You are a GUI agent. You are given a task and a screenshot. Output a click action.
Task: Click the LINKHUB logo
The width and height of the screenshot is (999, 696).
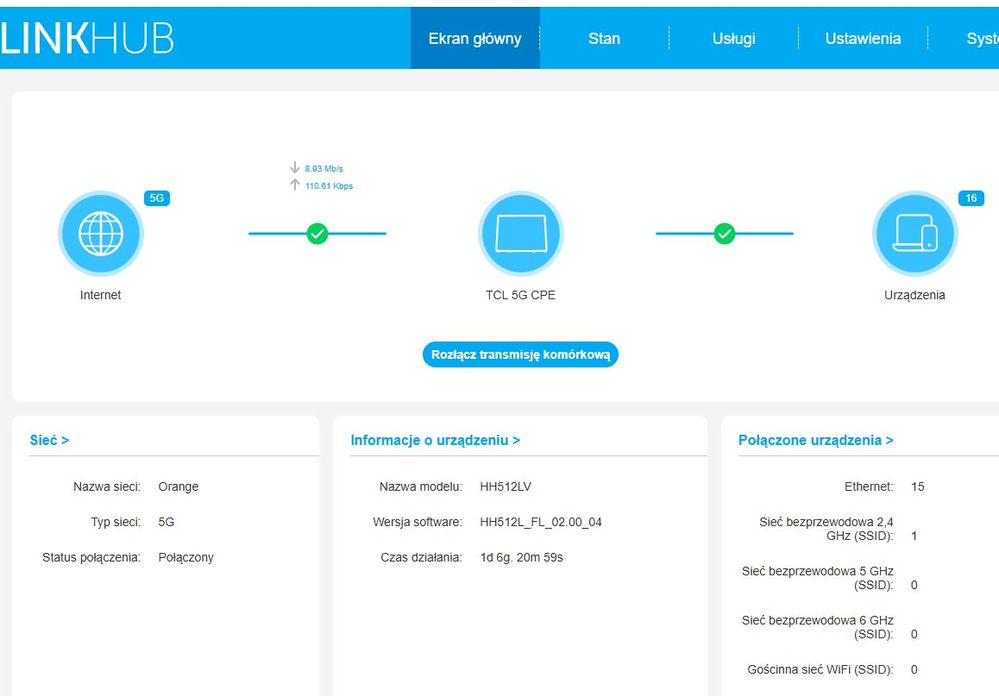click(x=88, y=38)
